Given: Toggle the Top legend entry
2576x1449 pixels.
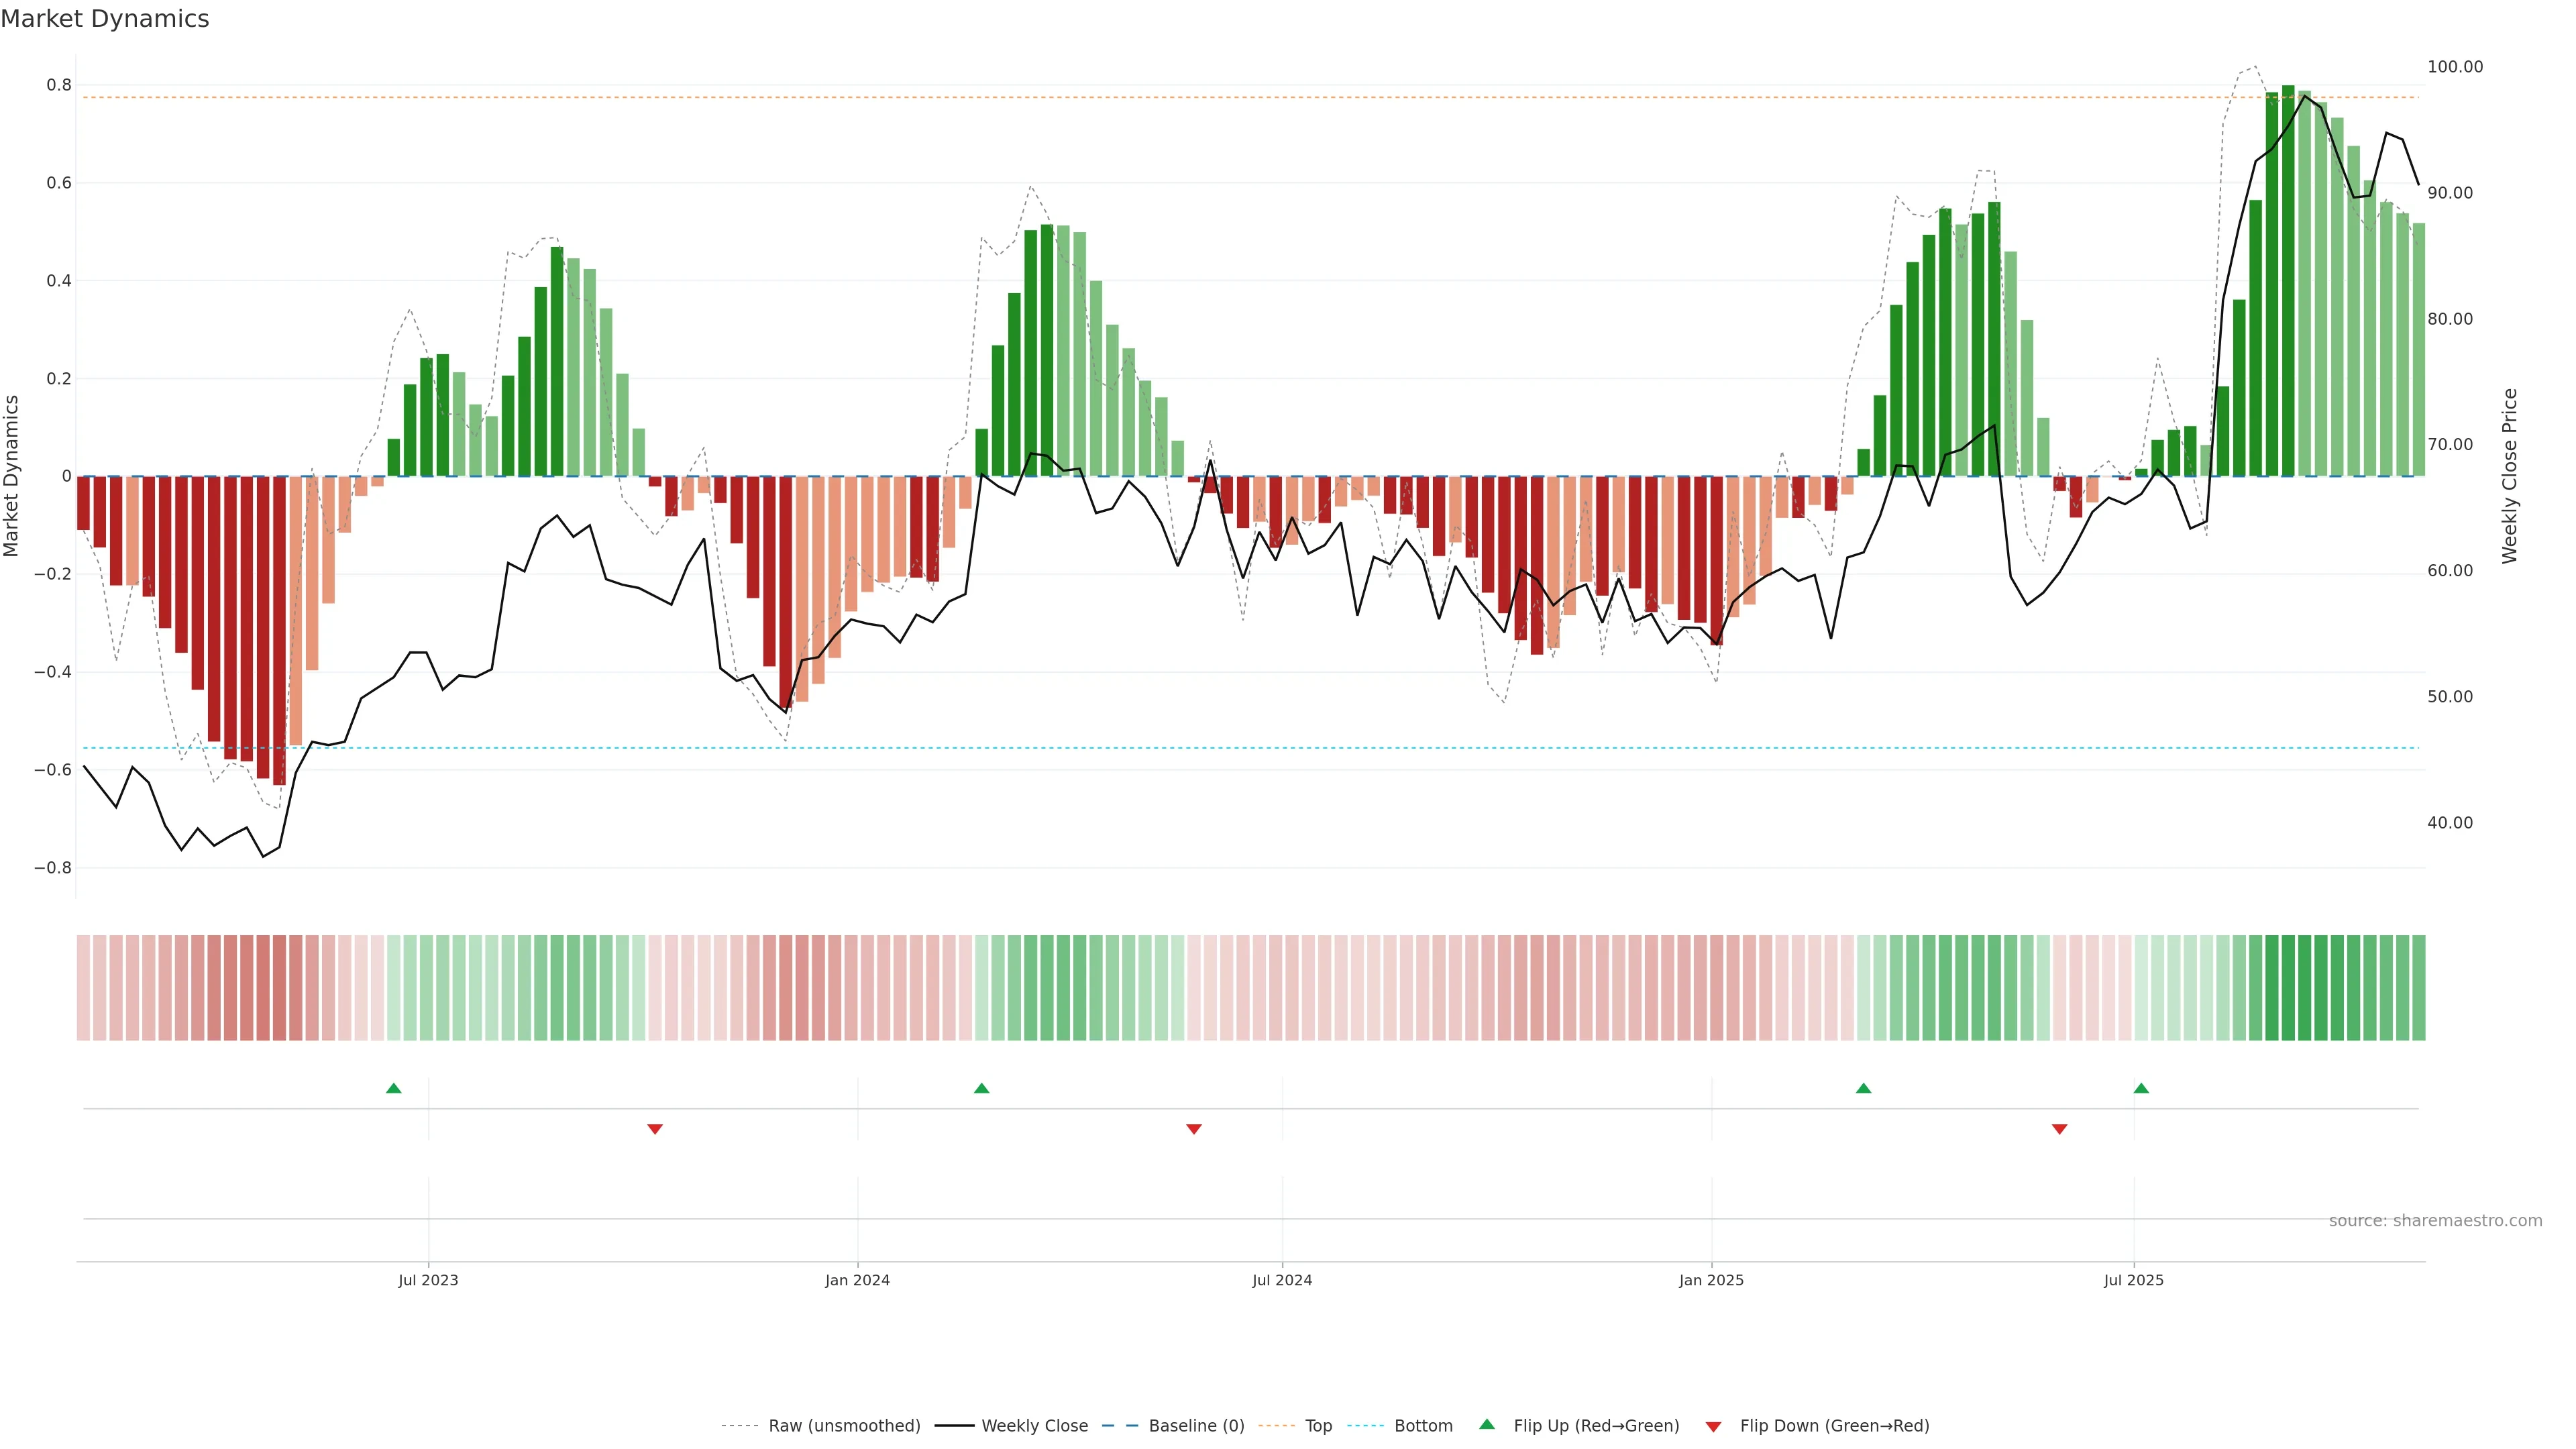Looking at the screenshot, I should coord(1318,1426).
